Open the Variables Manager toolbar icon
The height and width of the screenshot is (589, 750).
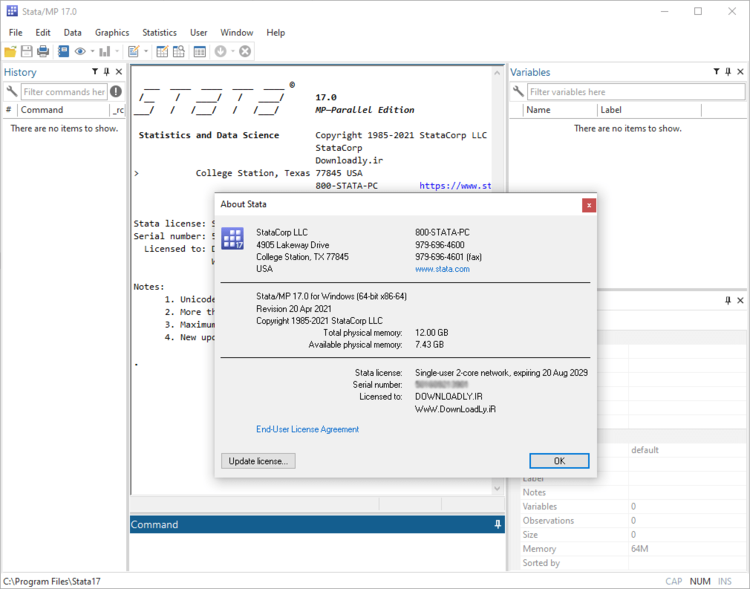click(x=200, y=51)
